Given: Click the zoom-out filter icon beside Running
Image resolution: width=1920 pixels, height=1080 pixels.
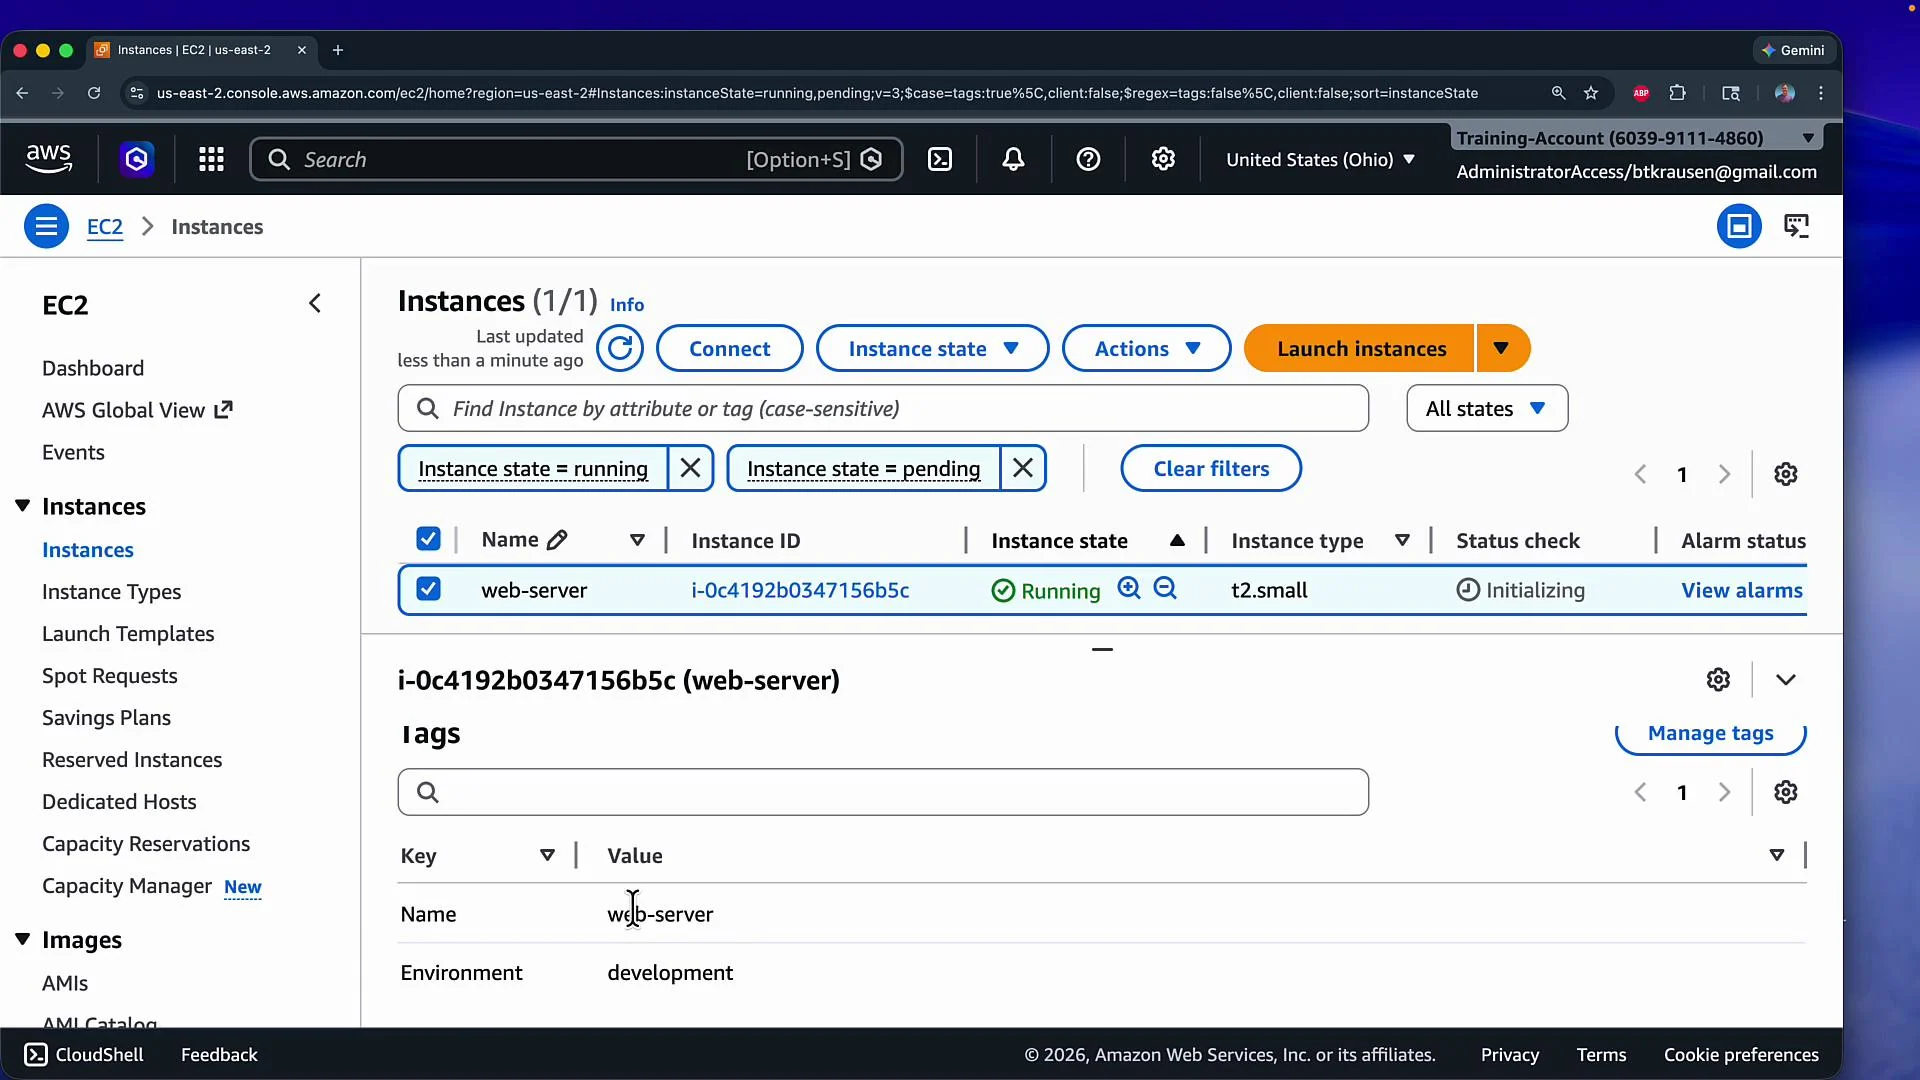Looking at the screenshot, I should click(1165, 588).
